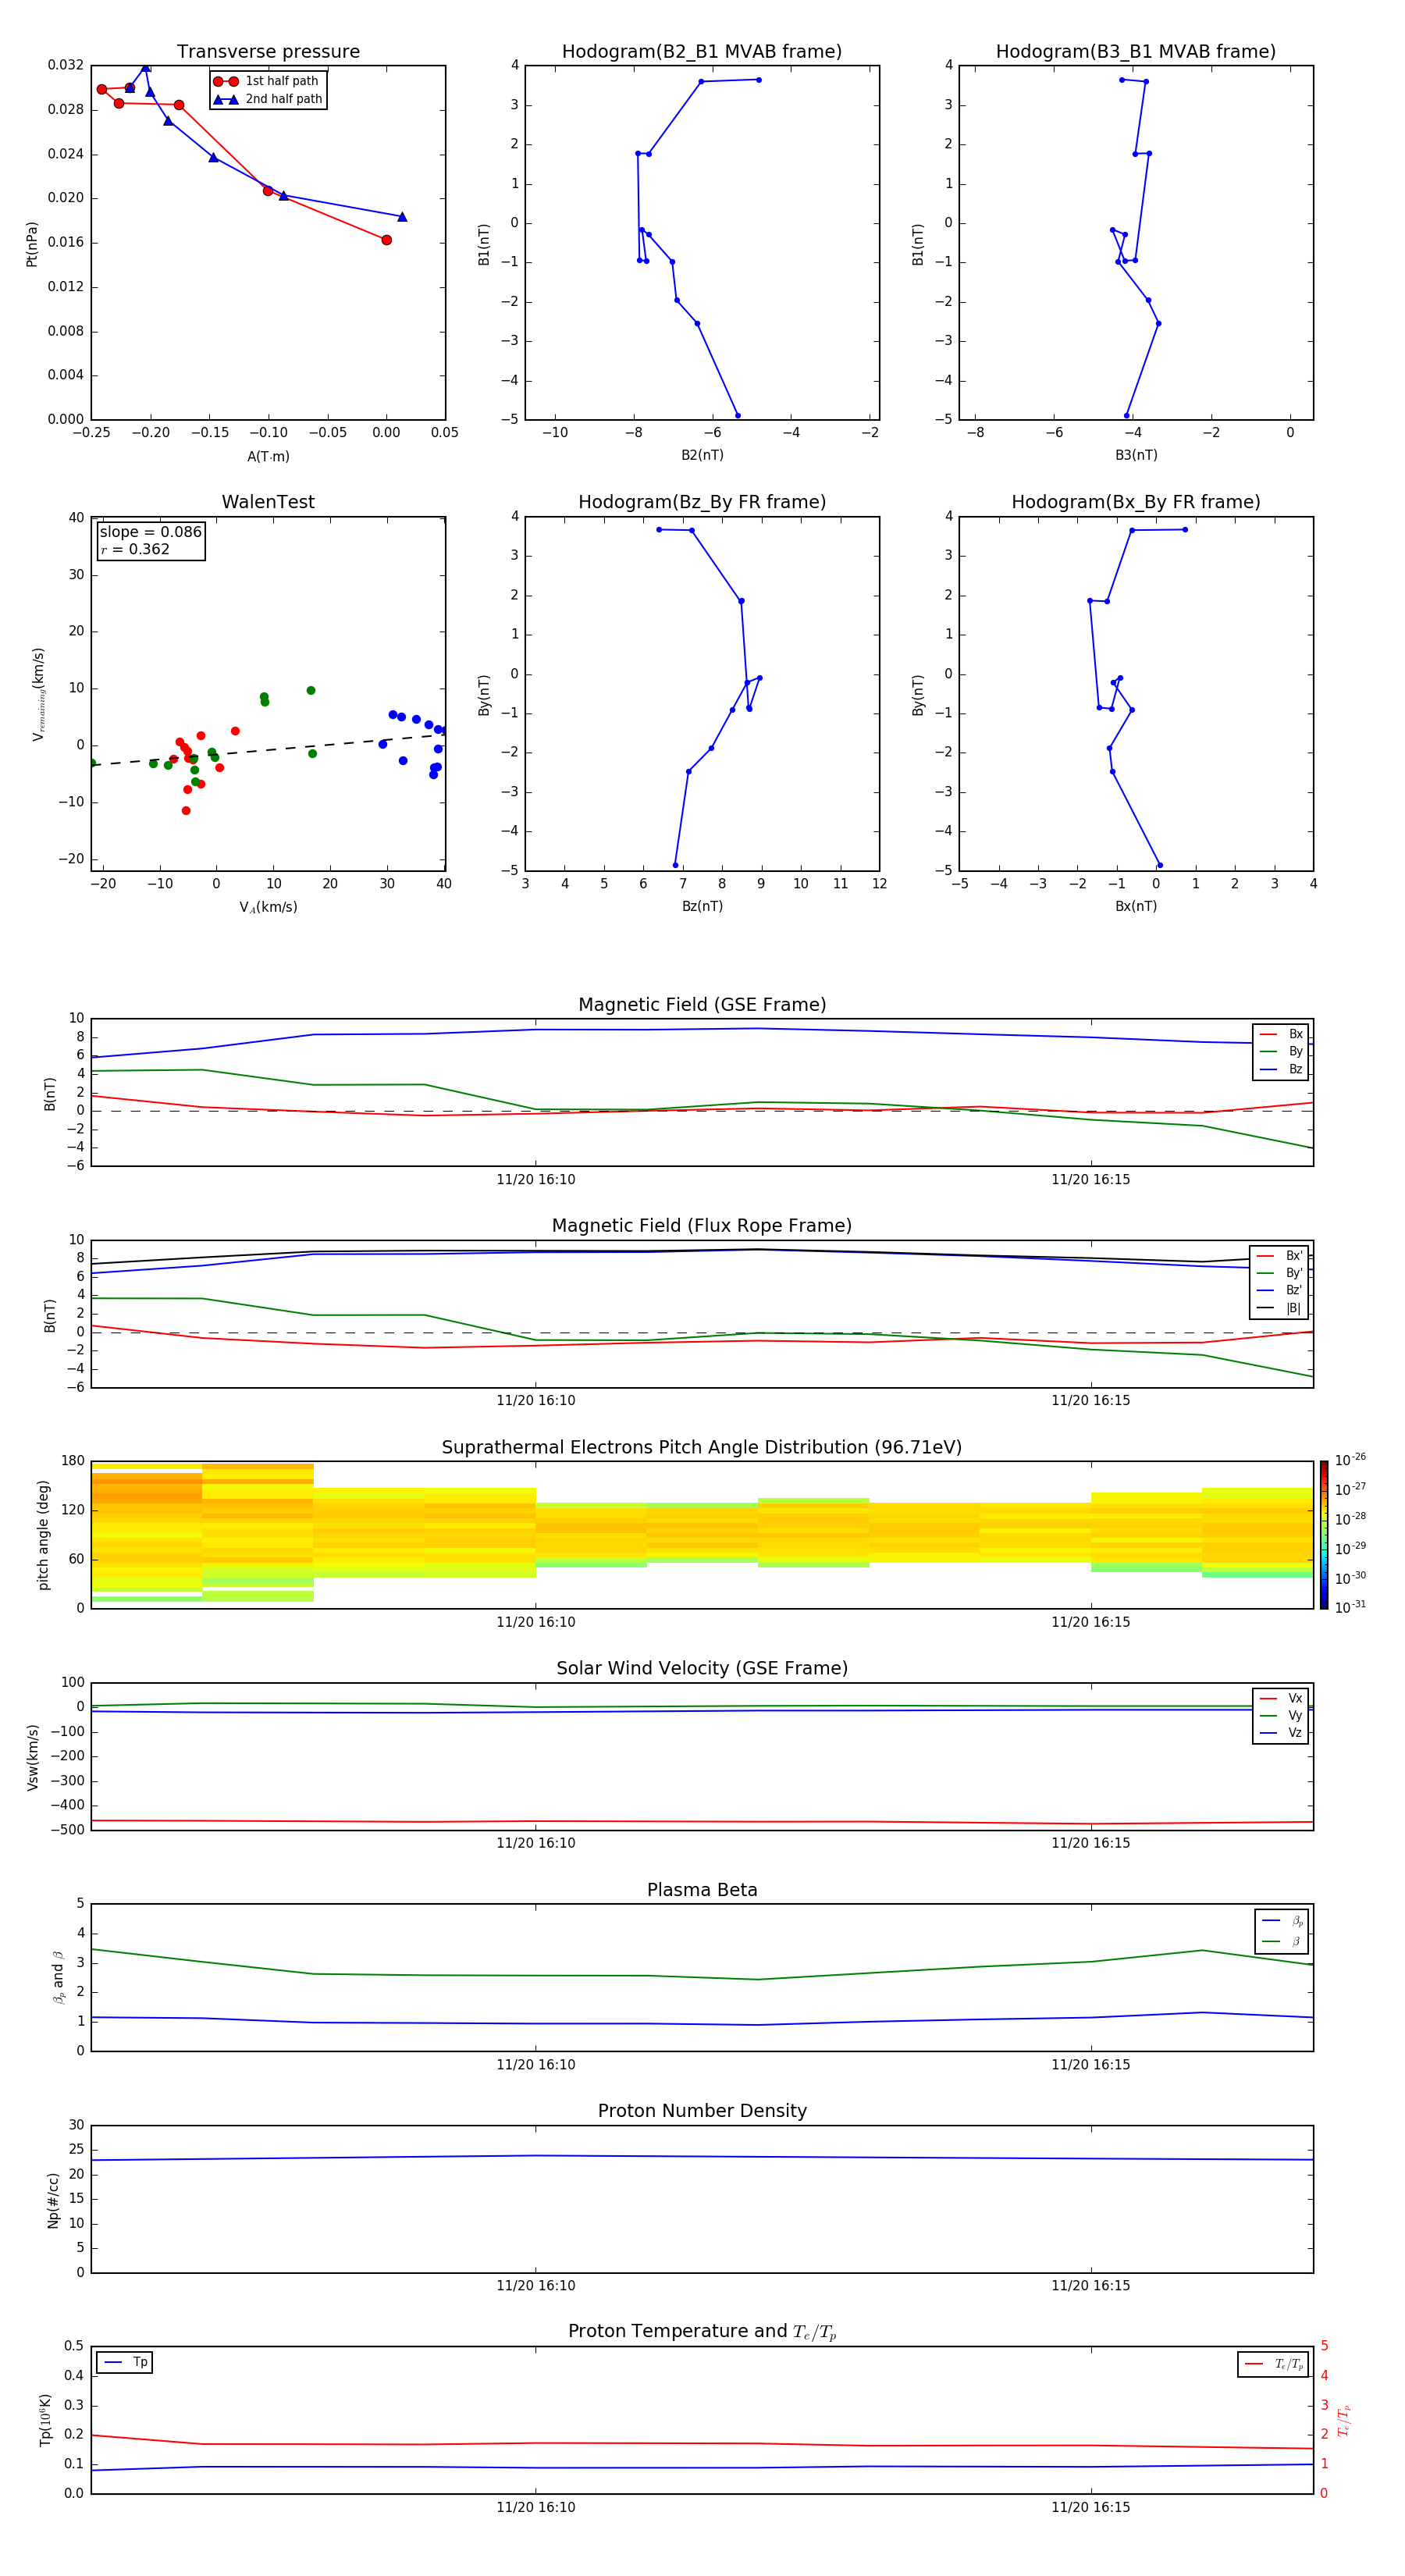Click the 'B3(nT)' x-axis label
The width and height of the screenshot is (1405, 2576).
click(x=1136, y=455)
